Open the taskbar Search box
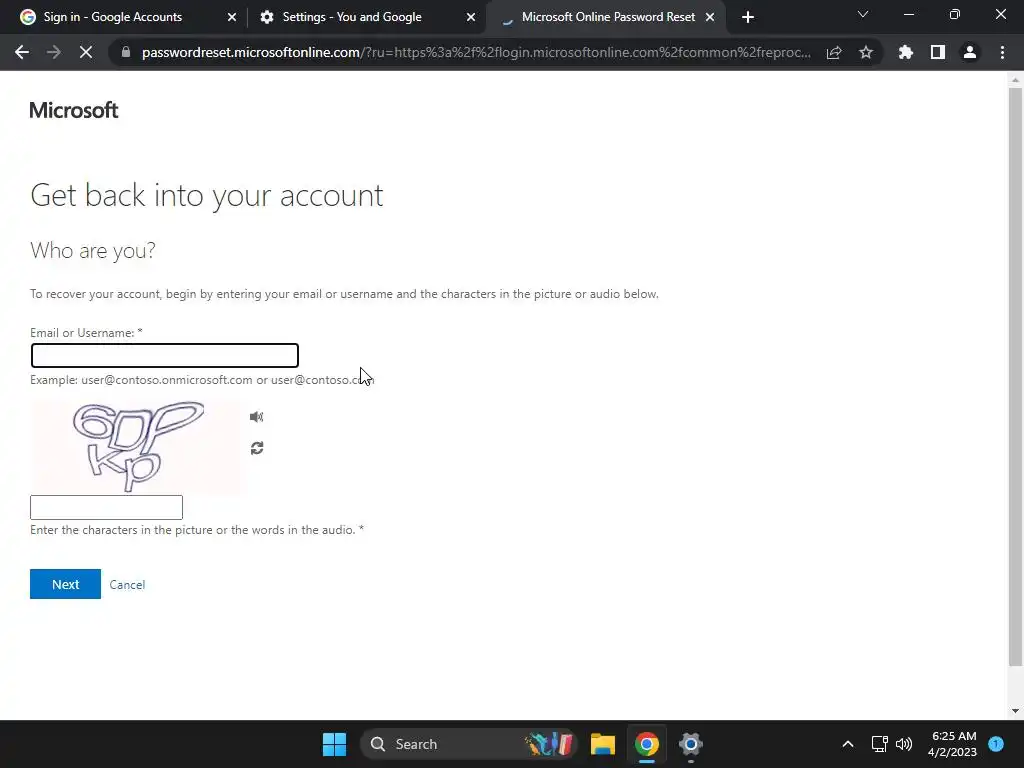The image size is (1024, 768). (469, 744)
